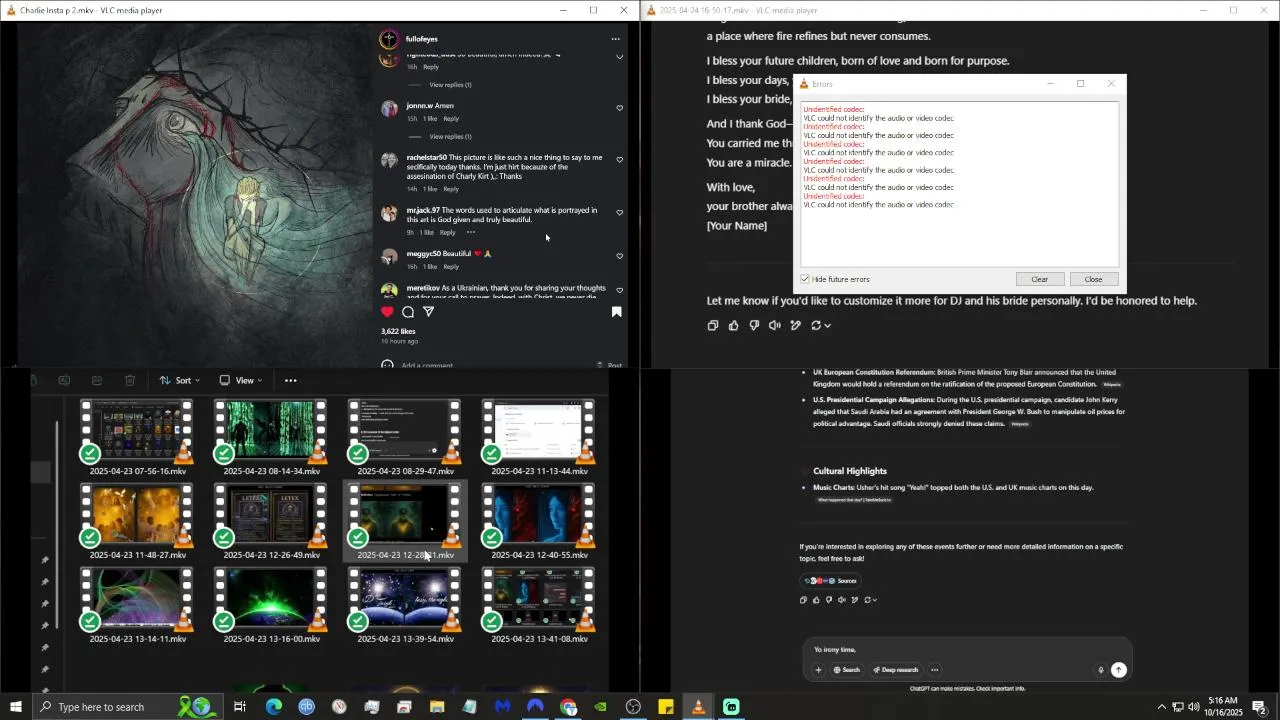Click the Sources button under ChatGPT response
1280x720 pixels.
[x=830, y=581]
